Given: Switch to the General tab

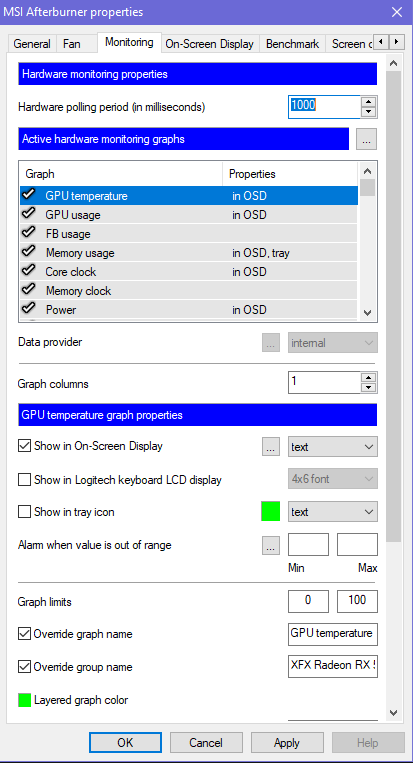Looking at the screenshot, I should click(x=32, y=44).
